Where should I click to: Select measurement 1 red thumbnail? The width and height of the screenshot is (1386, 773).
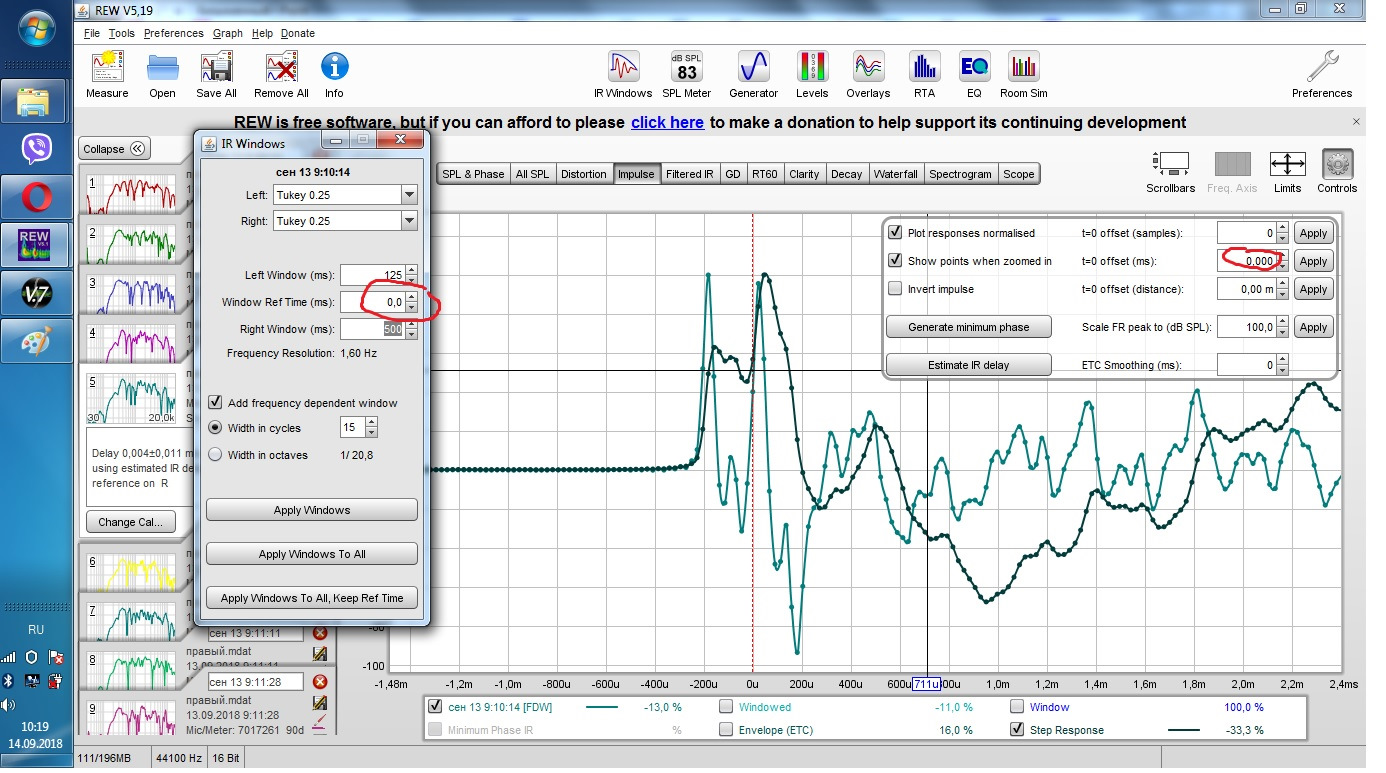(132, 194)
